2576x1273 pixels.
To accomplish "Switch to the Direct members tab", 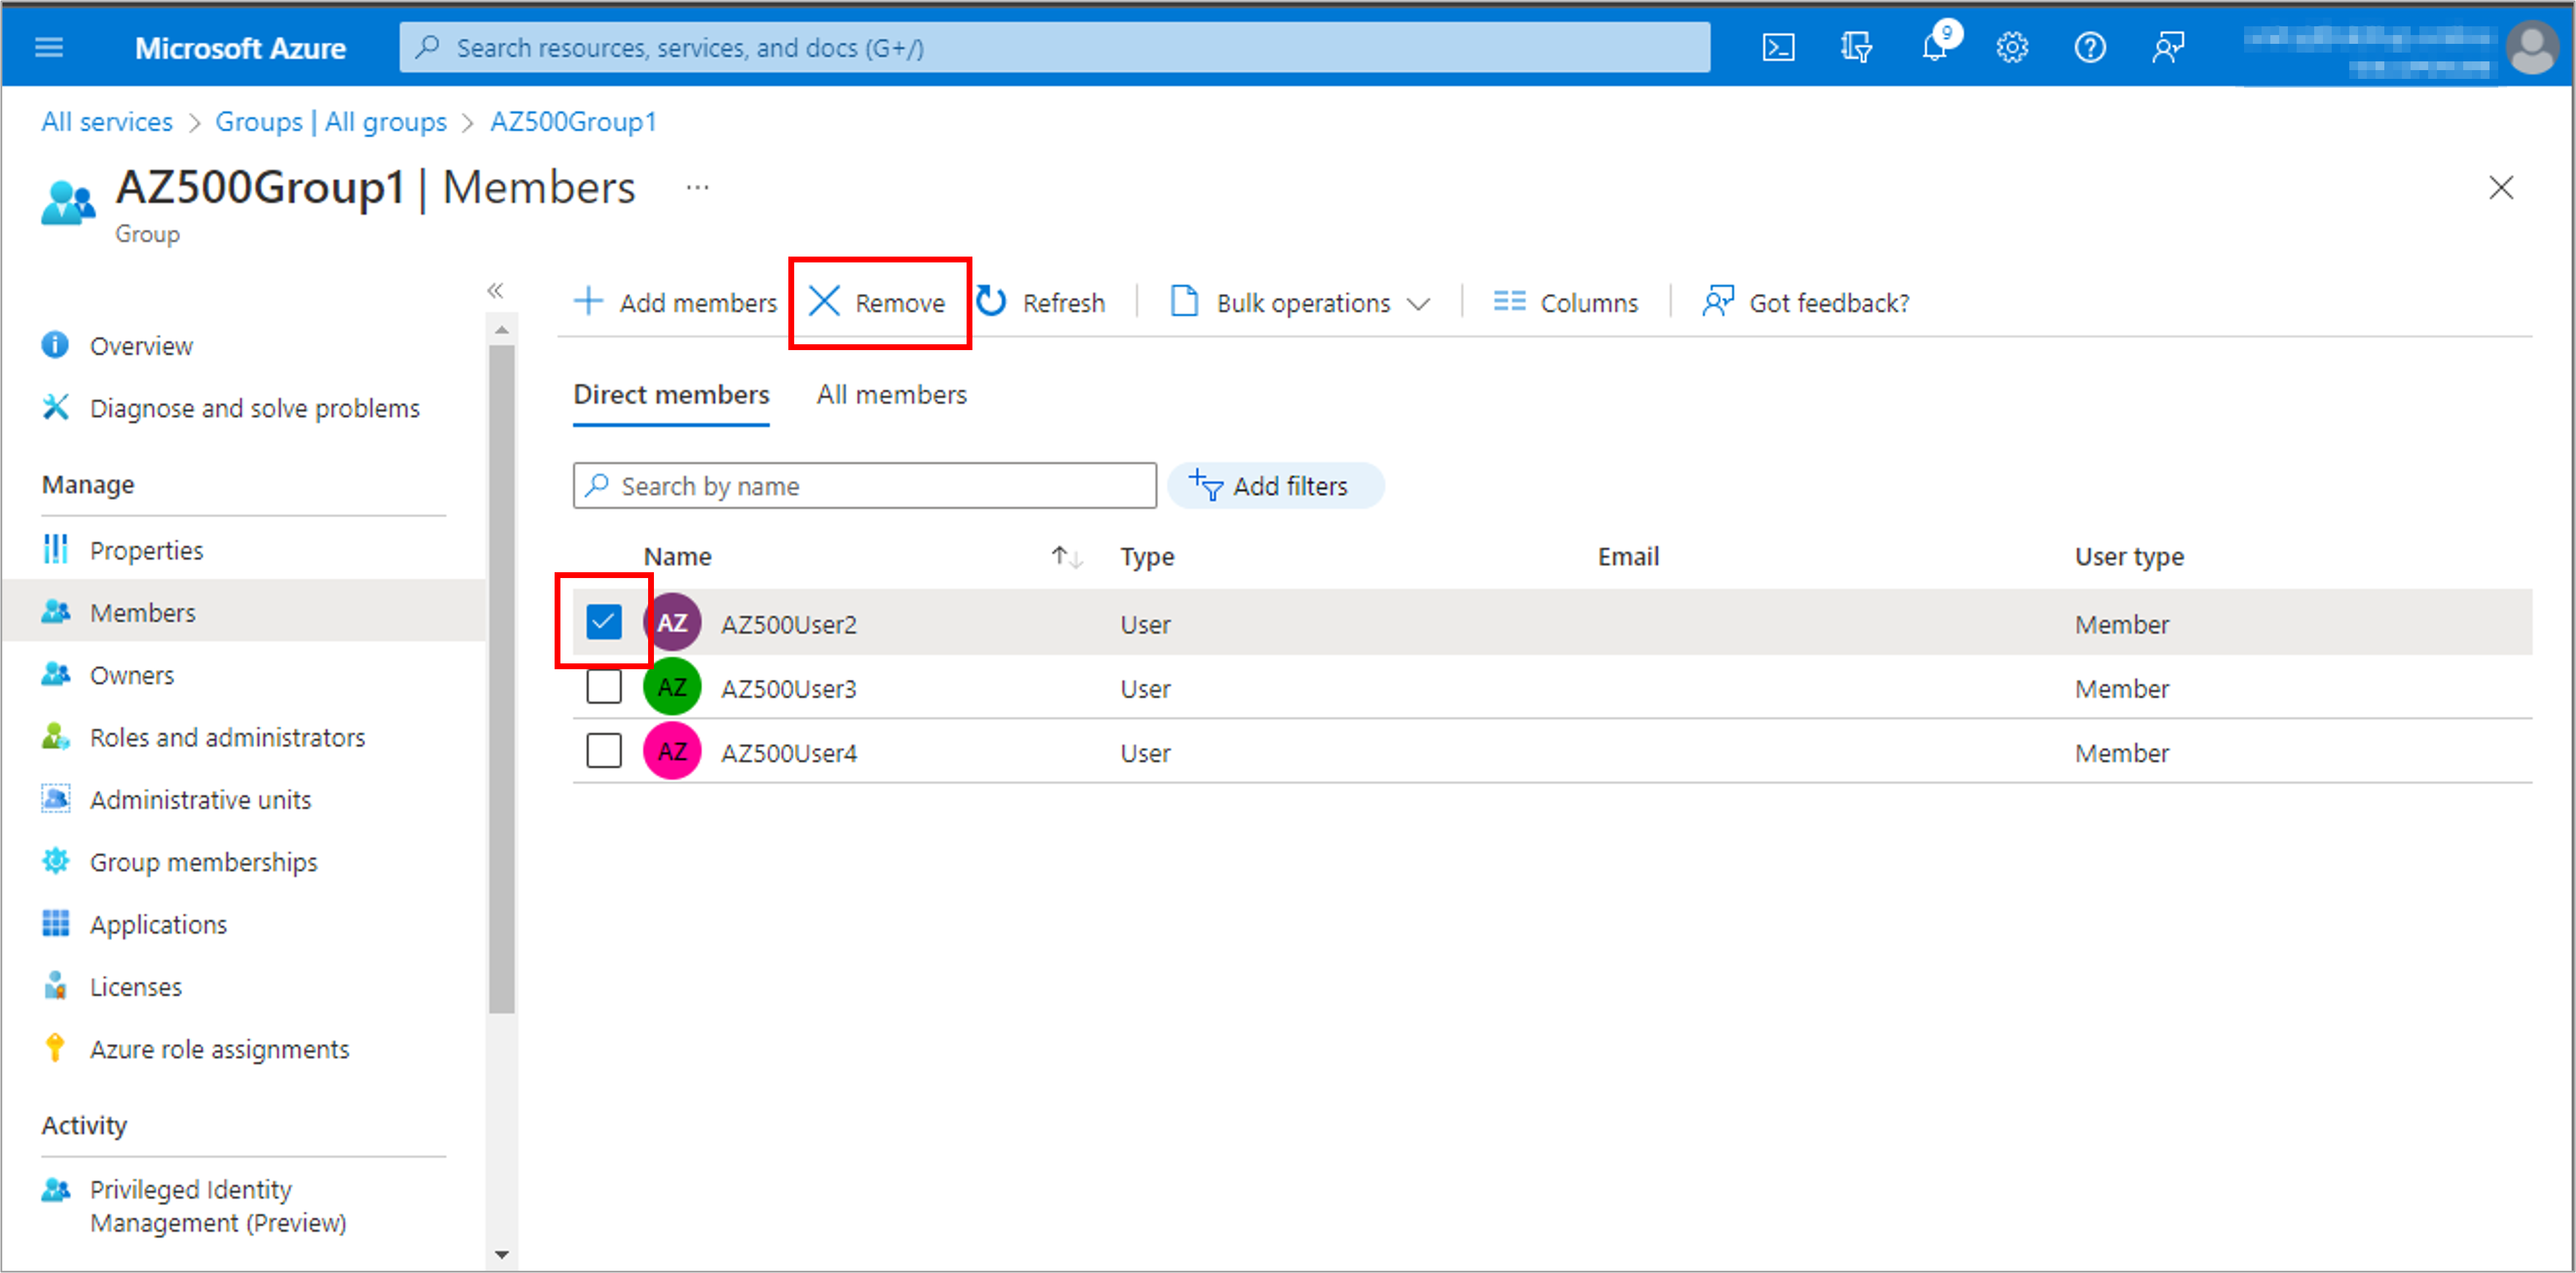I will pos(671,396).
